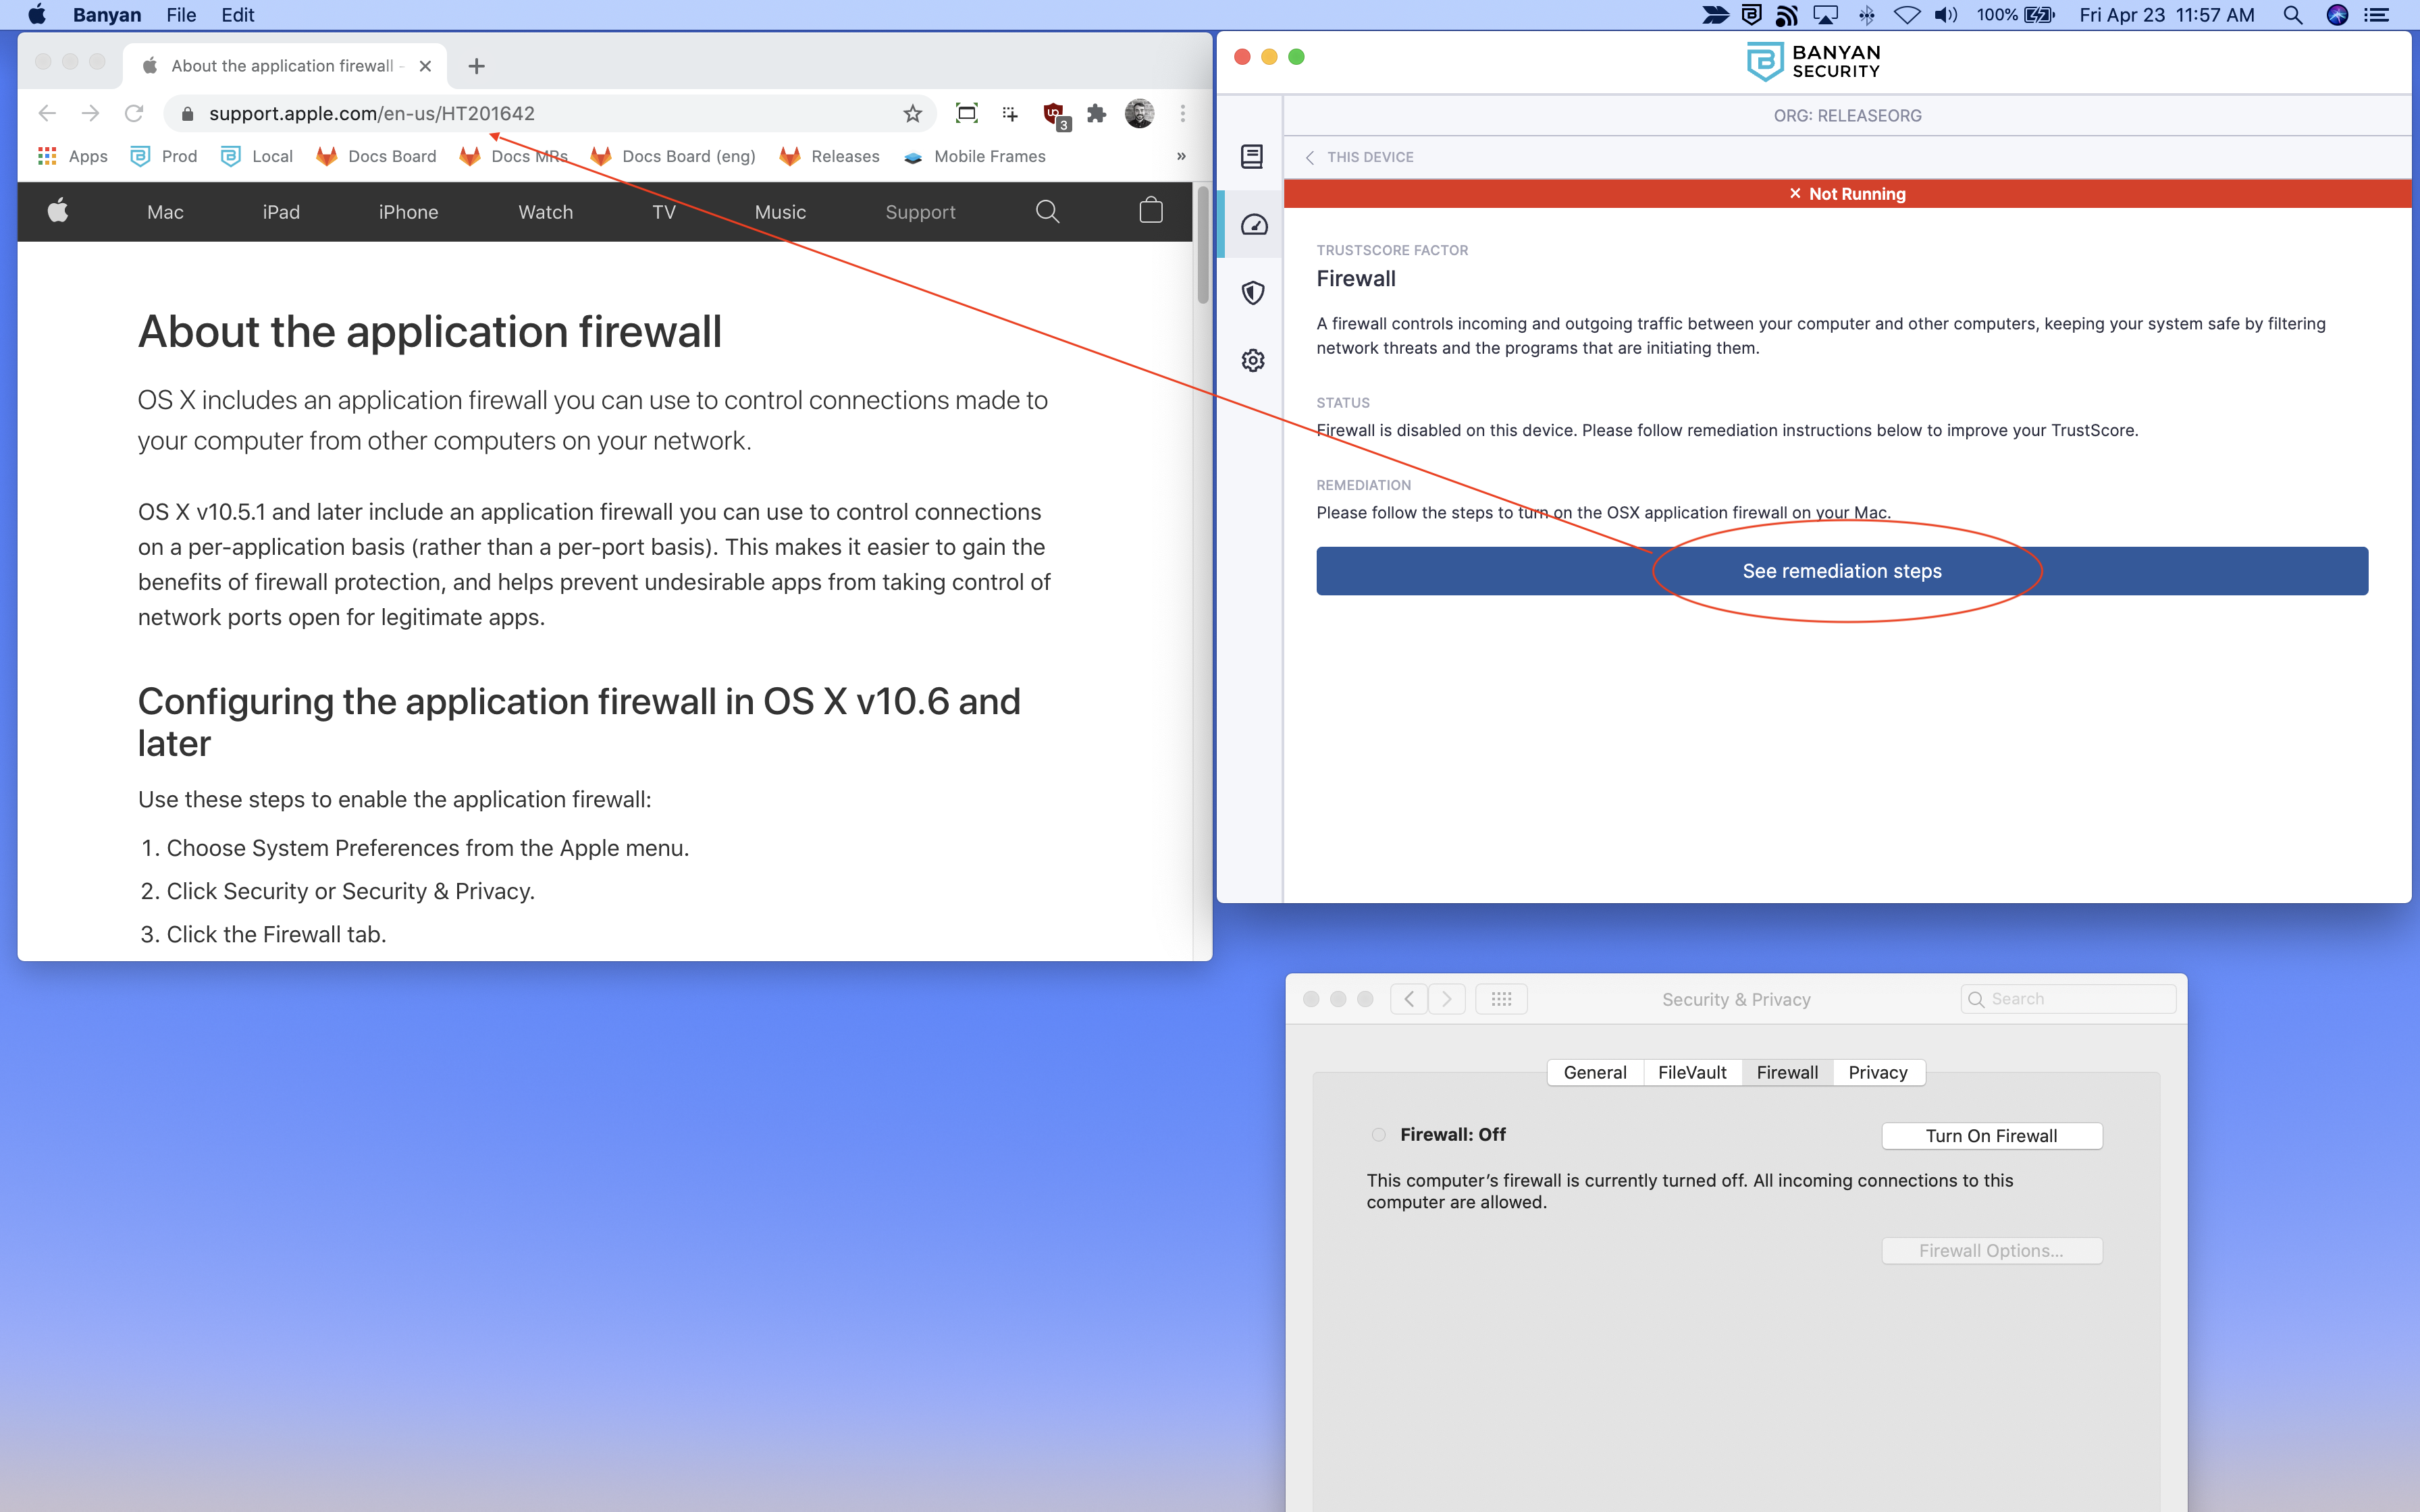Open Releases bookmark

[830, 156]
